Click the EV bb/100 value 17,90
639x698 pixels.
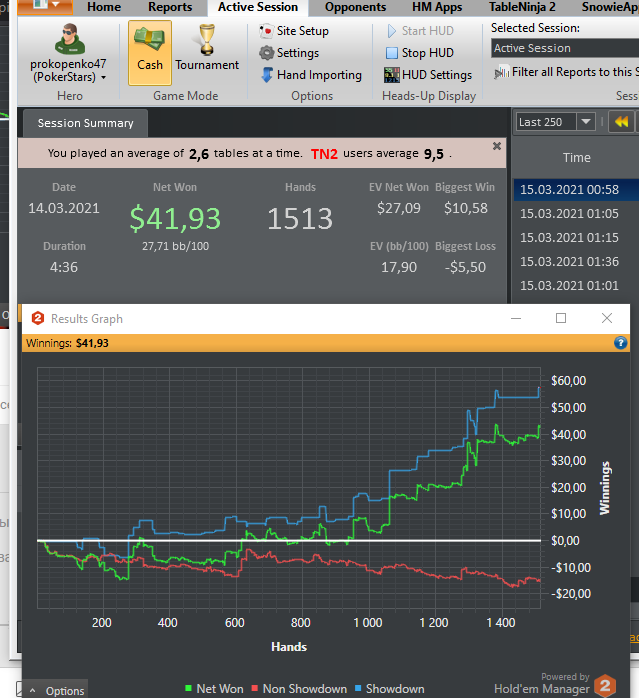point(399,267)
